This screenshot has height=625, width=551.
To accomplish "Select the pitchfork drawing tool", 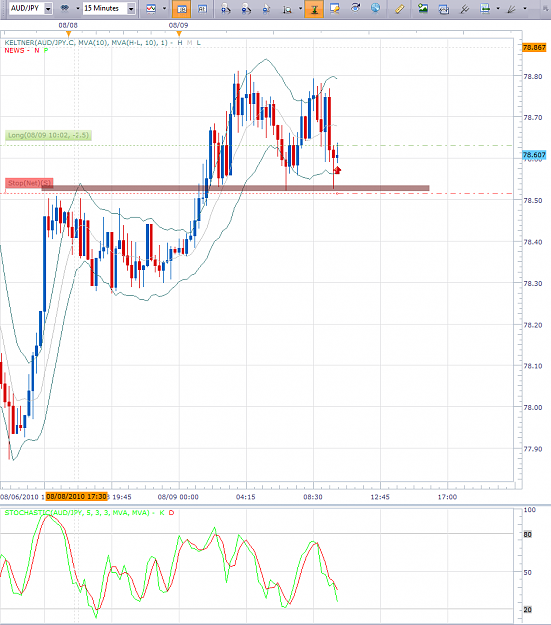I will 464,8.
